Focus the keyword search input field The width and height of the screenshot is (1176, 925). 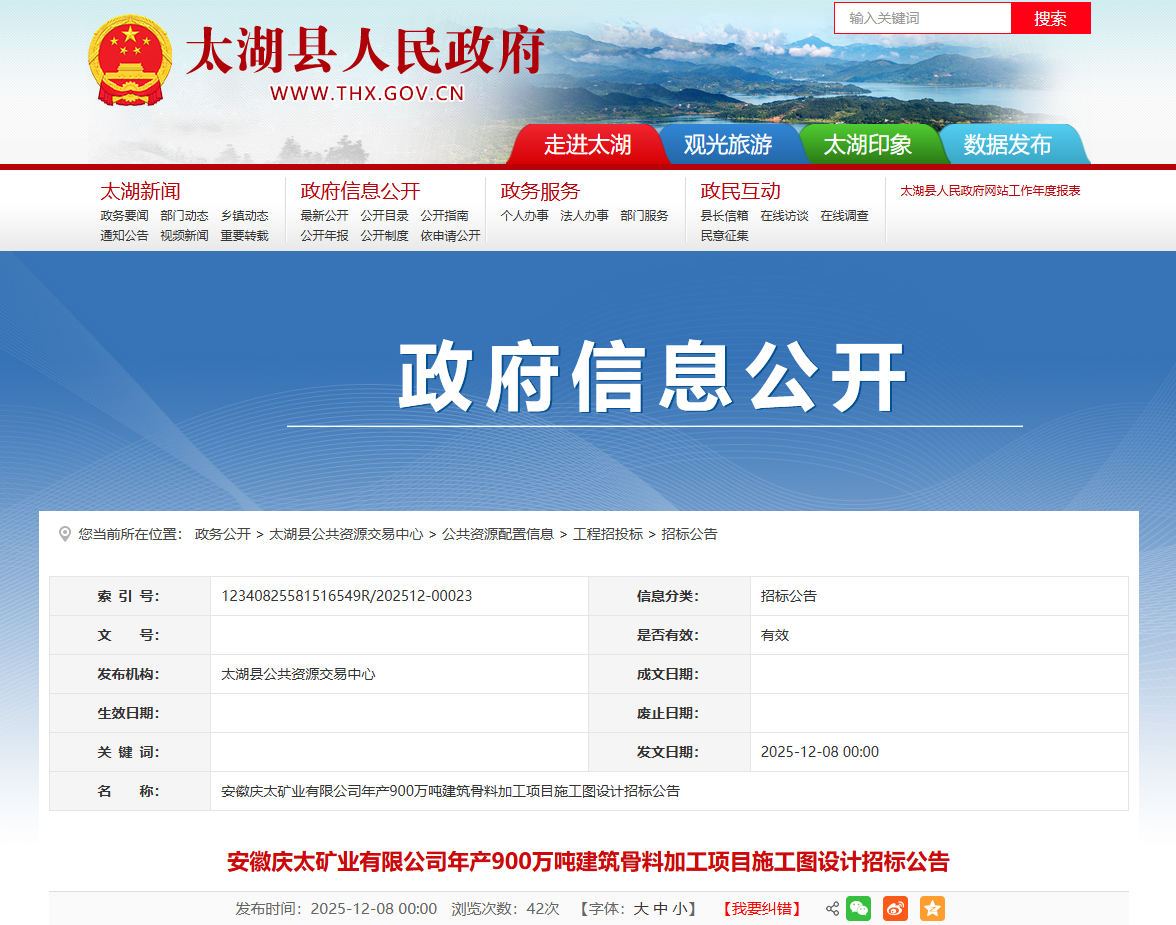click(922, 18)
